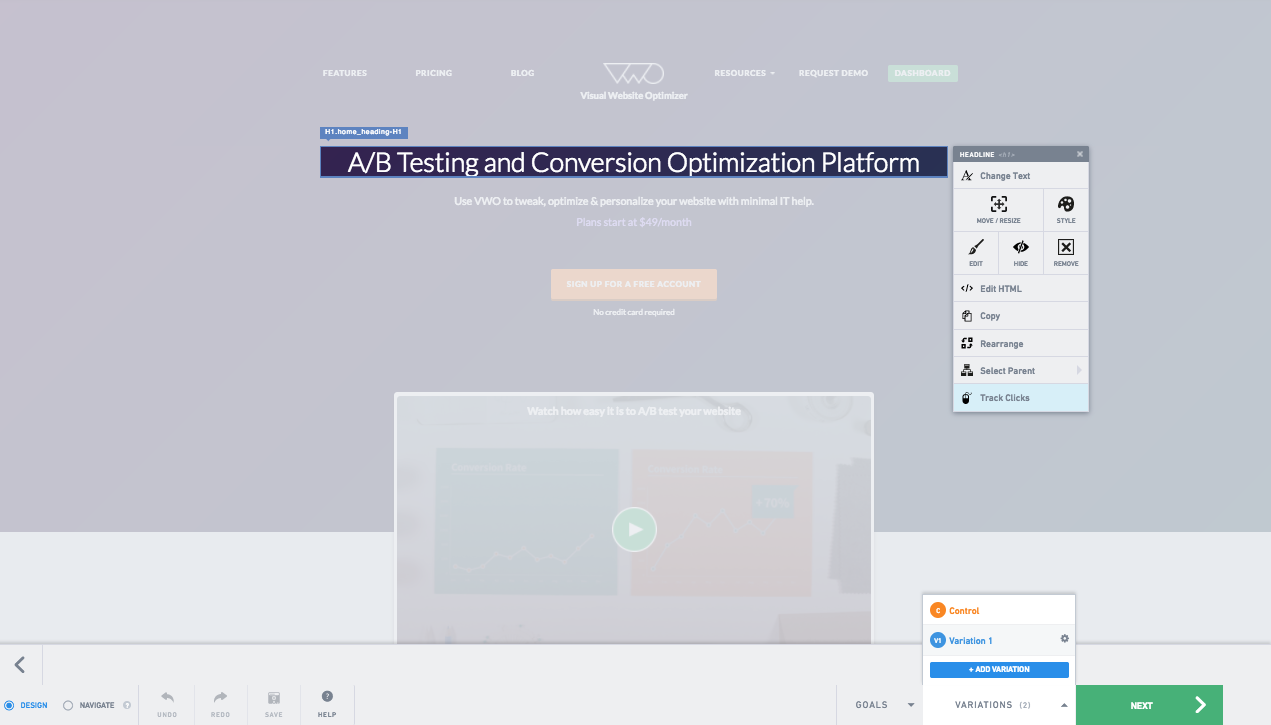Screen dimensions: 1271x725
Task: Select the Move / Resize tool
Action: (x=998, y=210)
